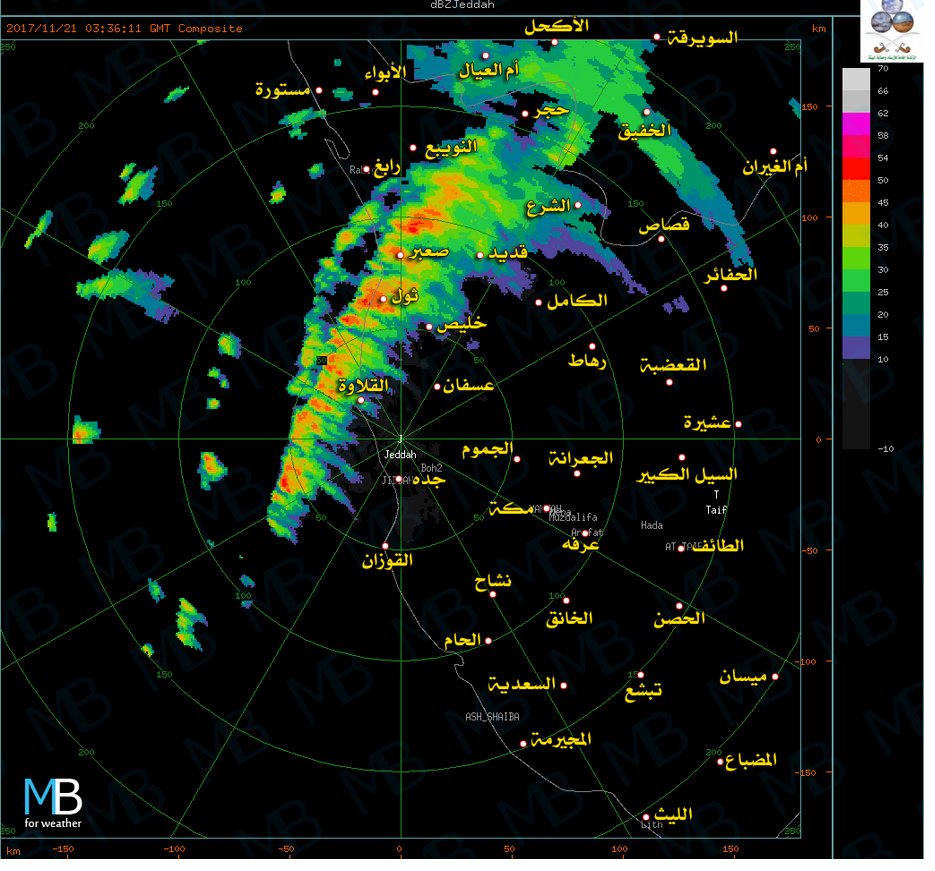Click the 'أم الغيران' location label
The height and width of the screenshot is (871, 935).
[775, 166]
